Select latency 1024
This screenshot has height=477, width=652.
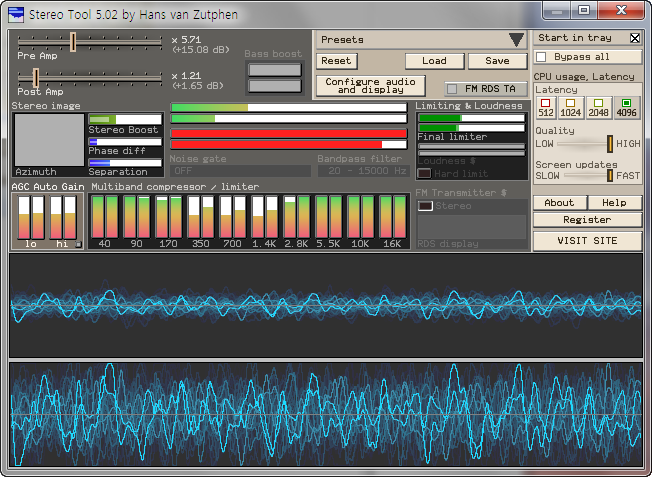pyautogui.click(x=570, y=108)
